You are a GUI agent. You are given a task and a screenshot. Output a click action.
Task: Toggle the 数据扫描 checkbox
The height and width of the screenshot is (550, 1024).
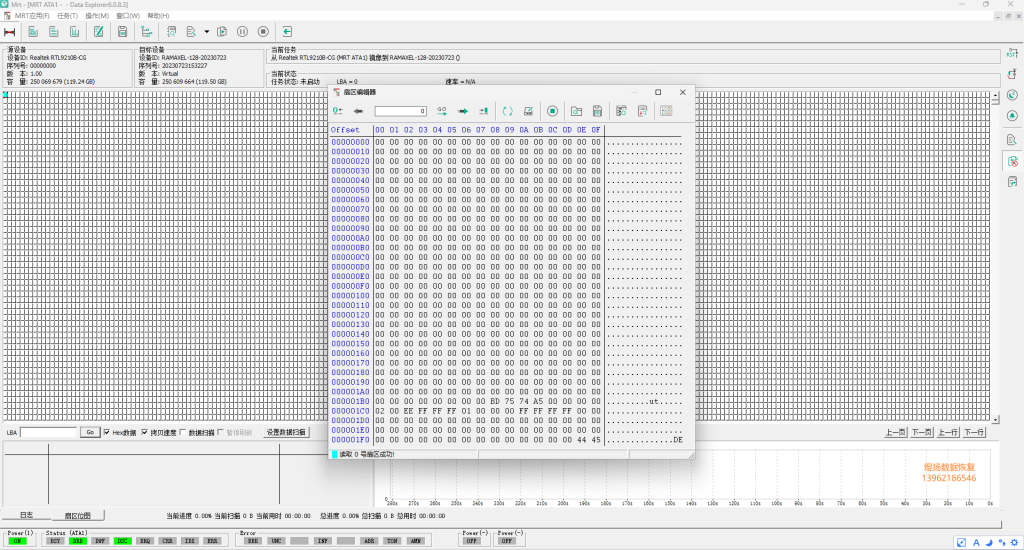click(x=183, y=432)
